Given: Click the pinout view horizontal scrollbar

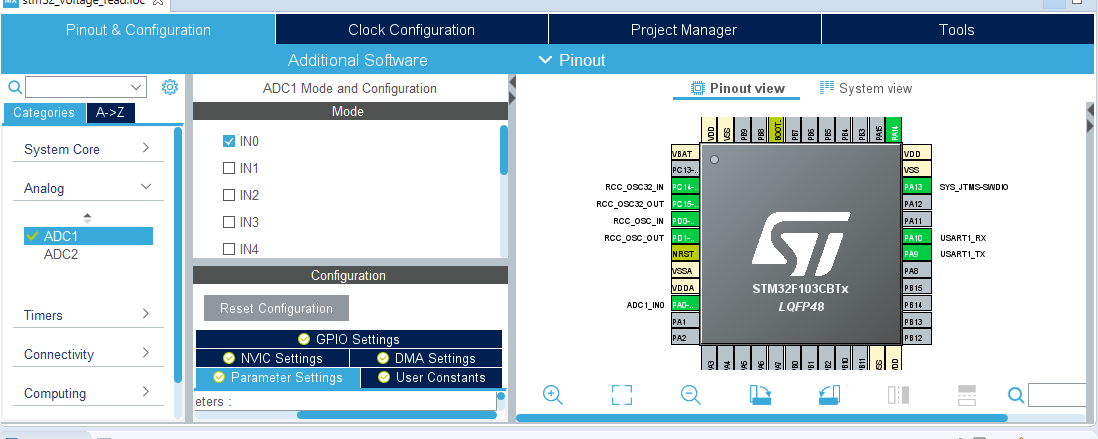Looking at the screenshot, I should [x=762, y=418].
